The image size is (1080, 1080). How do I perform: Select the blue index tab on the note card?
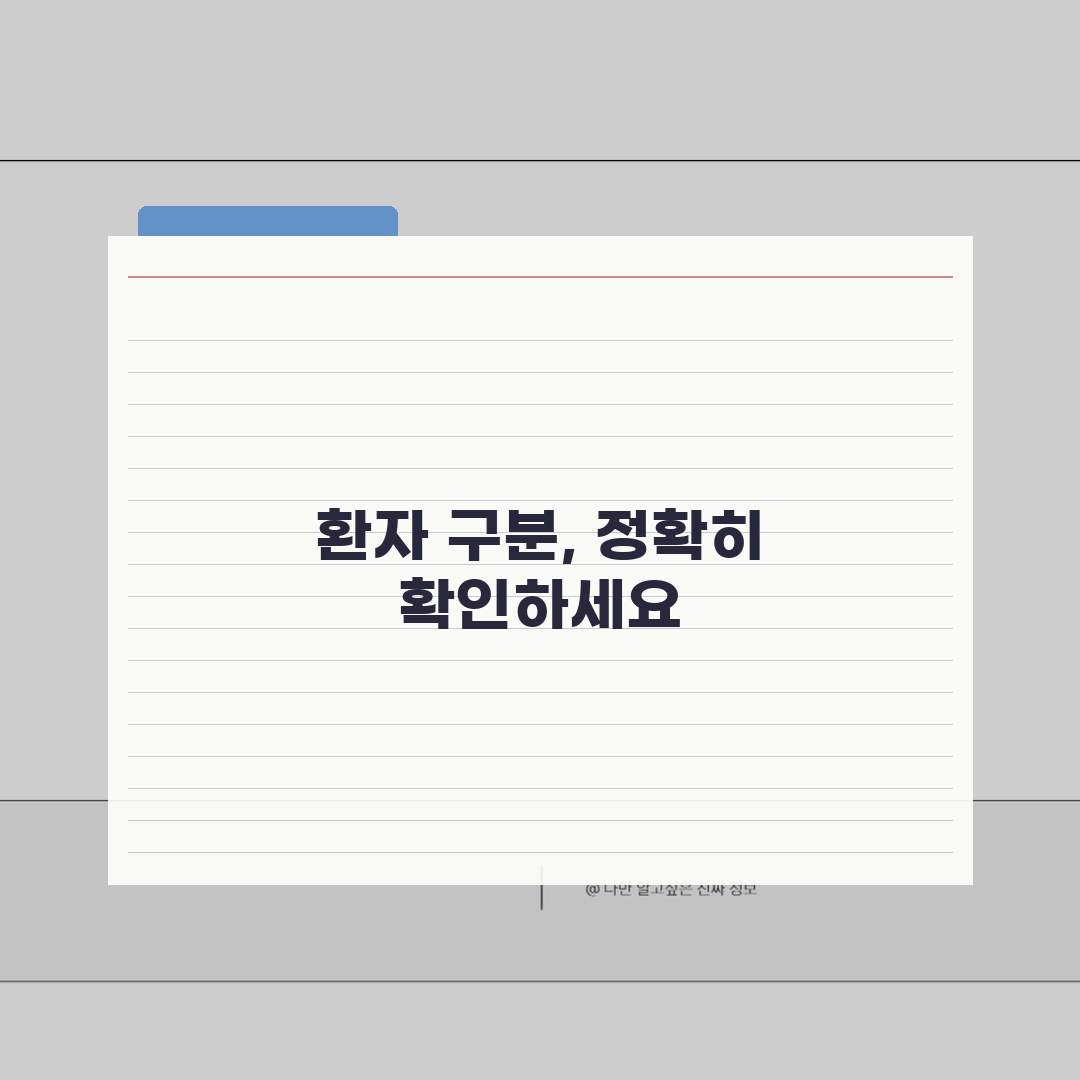point(268,221)
